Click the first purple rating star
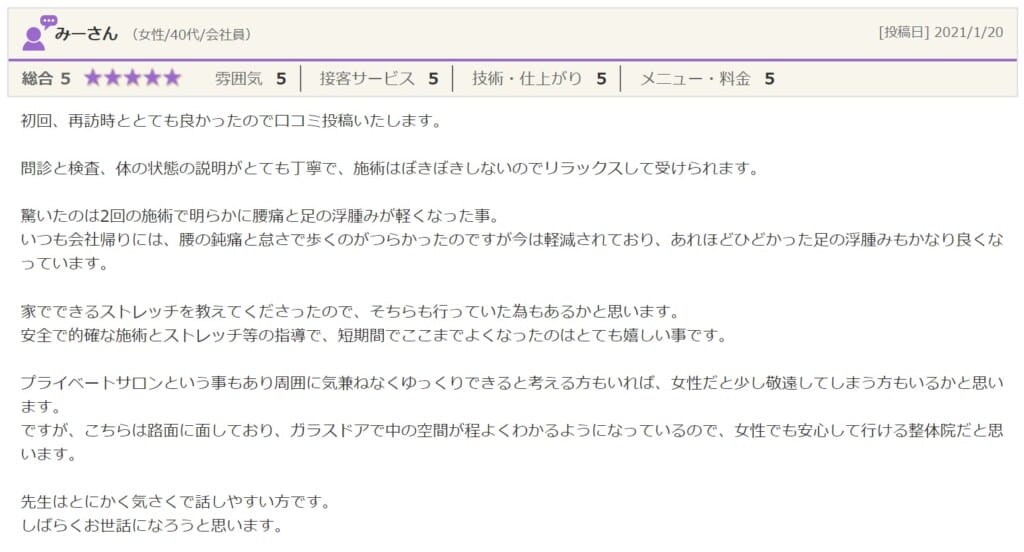This screenshot has height=552, width=1024. coord(93,78)
